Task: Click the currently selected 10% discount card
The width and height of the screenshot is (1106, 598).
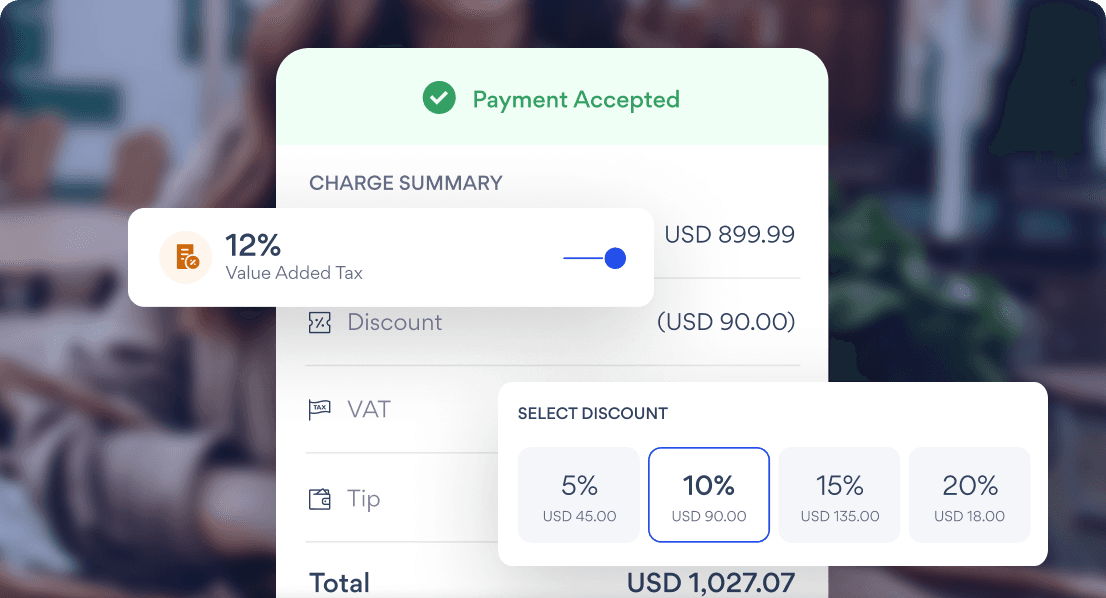Action: [708, 494]
